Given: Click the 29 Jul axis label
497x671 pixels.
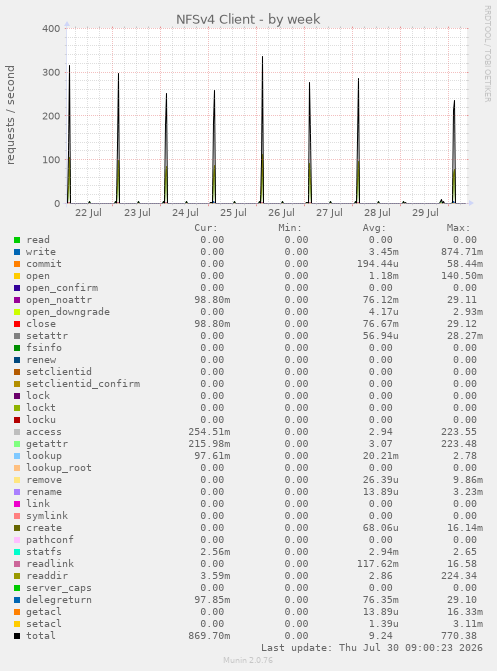Looking at the screenshot, I should coord(426,213).
